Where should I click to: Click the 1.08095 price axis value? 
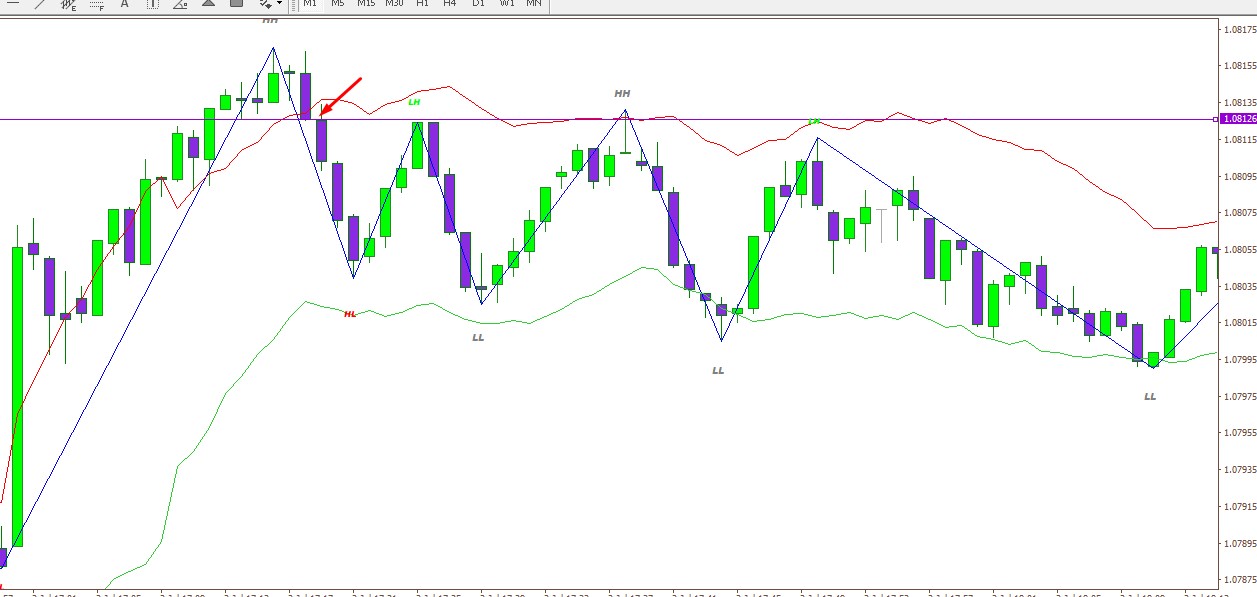(1240, 176)
